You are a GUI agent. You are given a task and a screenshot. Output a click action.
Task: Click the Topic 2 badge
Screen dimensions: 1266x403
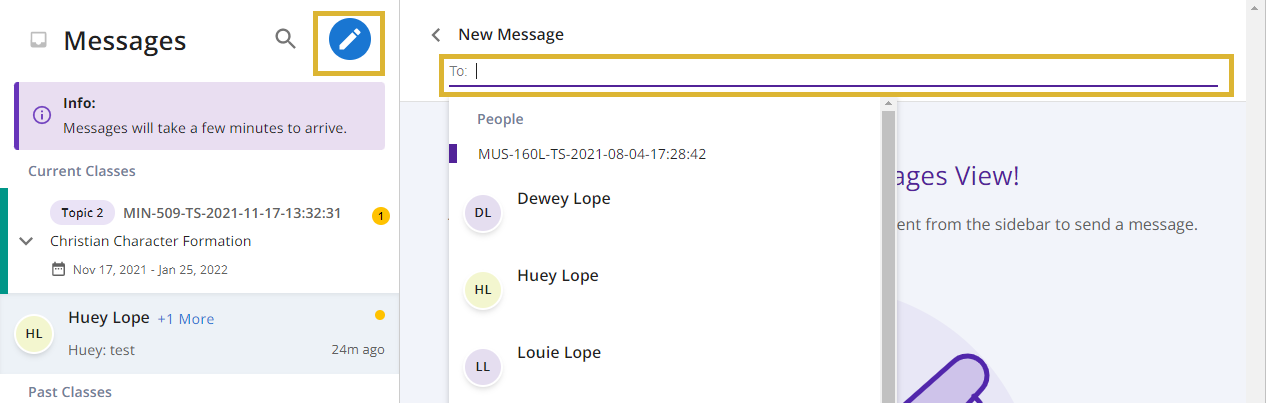tap(82, 213)
